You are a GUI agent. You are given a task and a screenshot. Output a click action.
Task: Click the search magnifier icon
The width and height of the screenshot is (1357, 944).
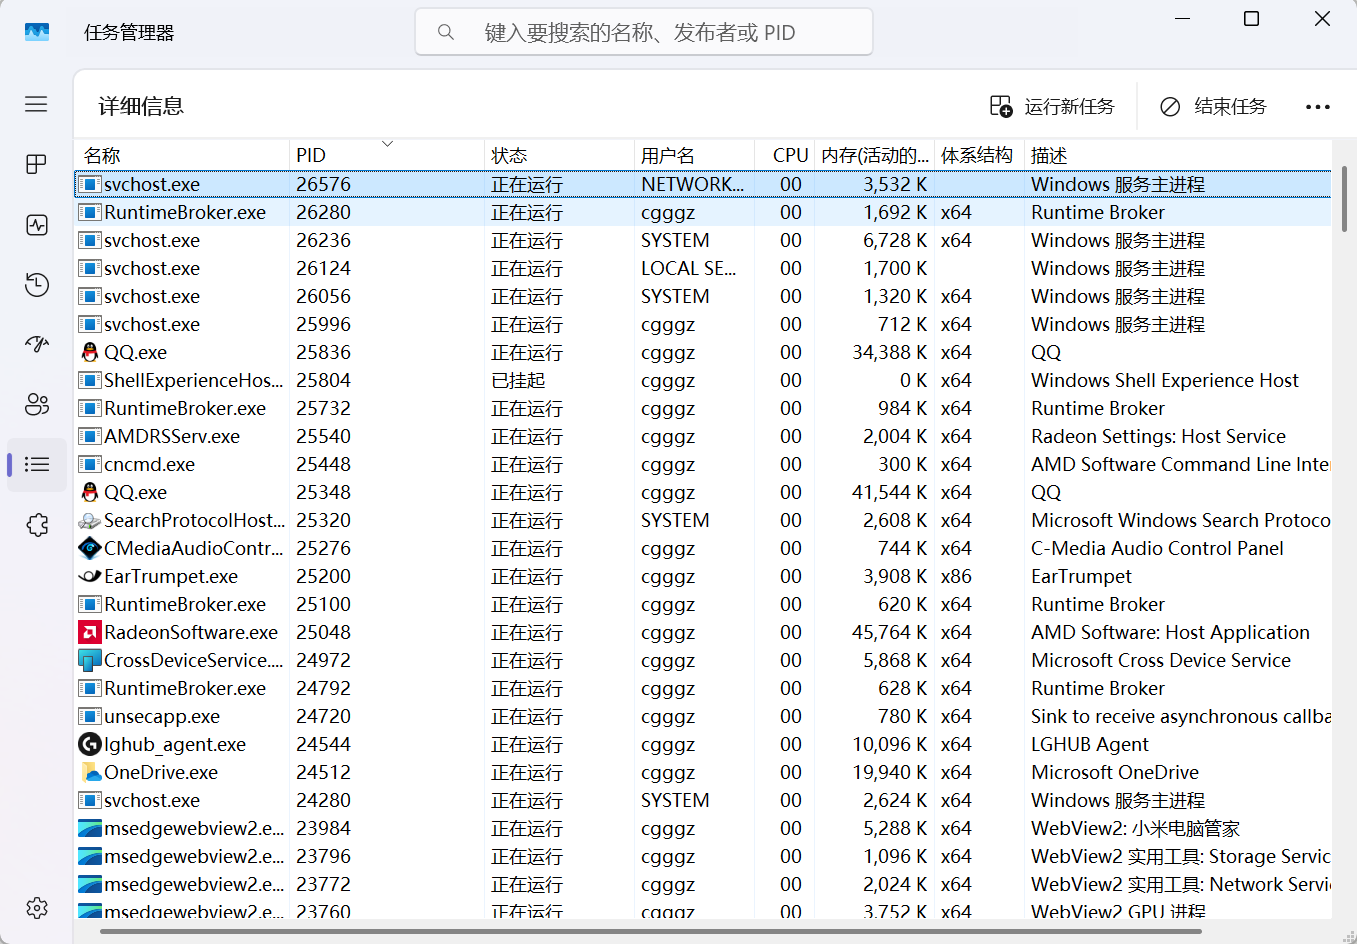coord(446,32)
